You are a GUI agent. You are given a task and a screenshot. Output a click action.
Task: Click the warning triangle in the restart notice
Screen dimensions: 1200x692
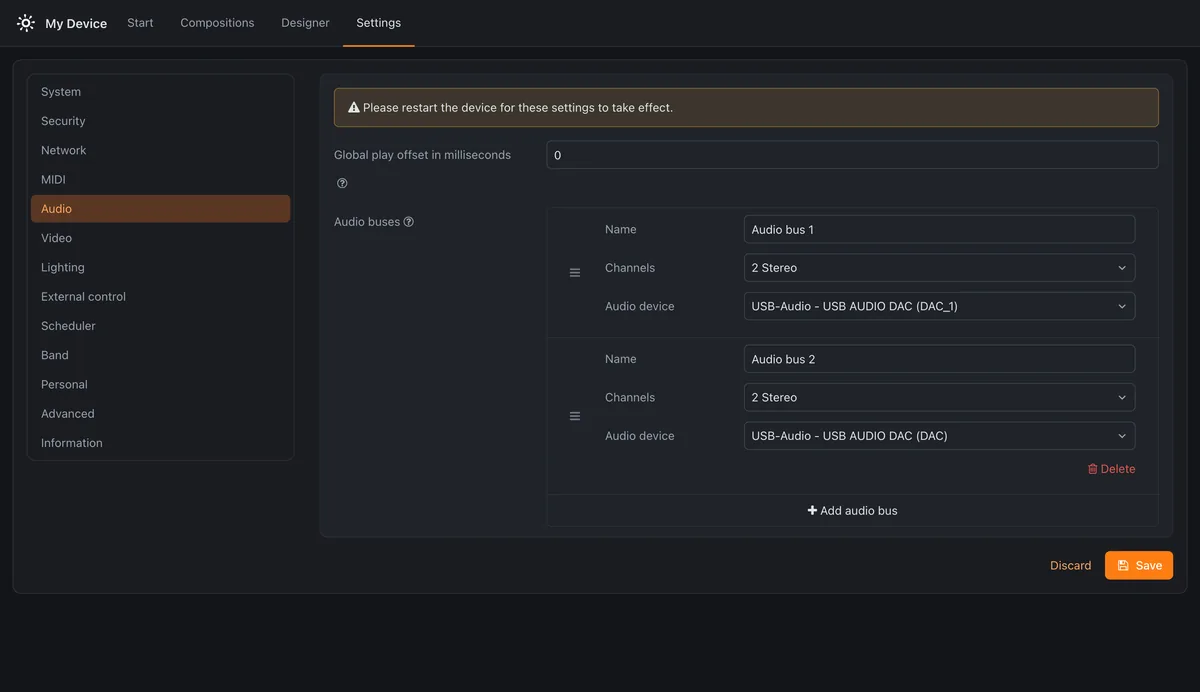click(353, 107)
